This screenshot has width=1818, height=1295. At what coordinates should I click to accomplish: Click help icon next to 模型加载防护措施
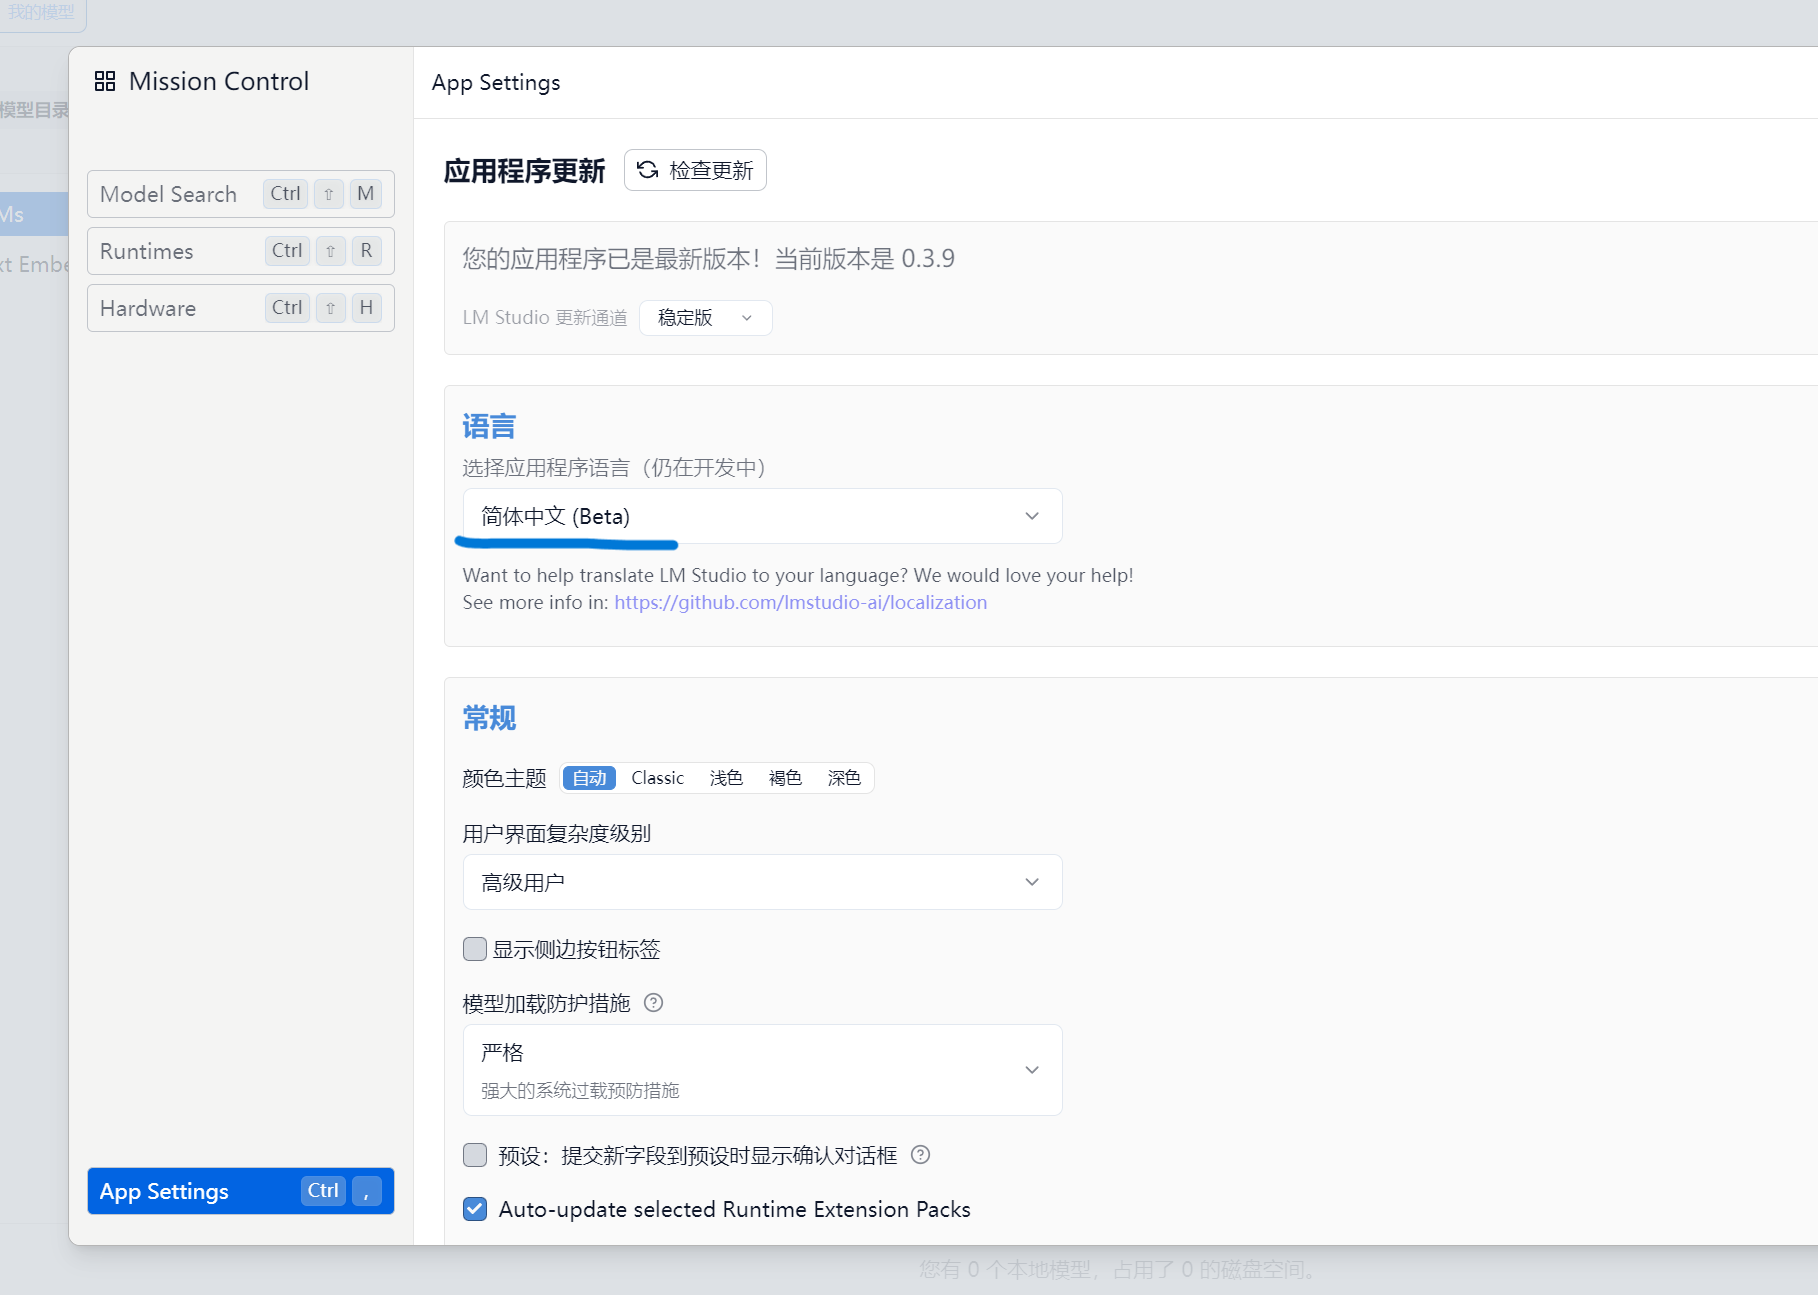click(653, 1003)
